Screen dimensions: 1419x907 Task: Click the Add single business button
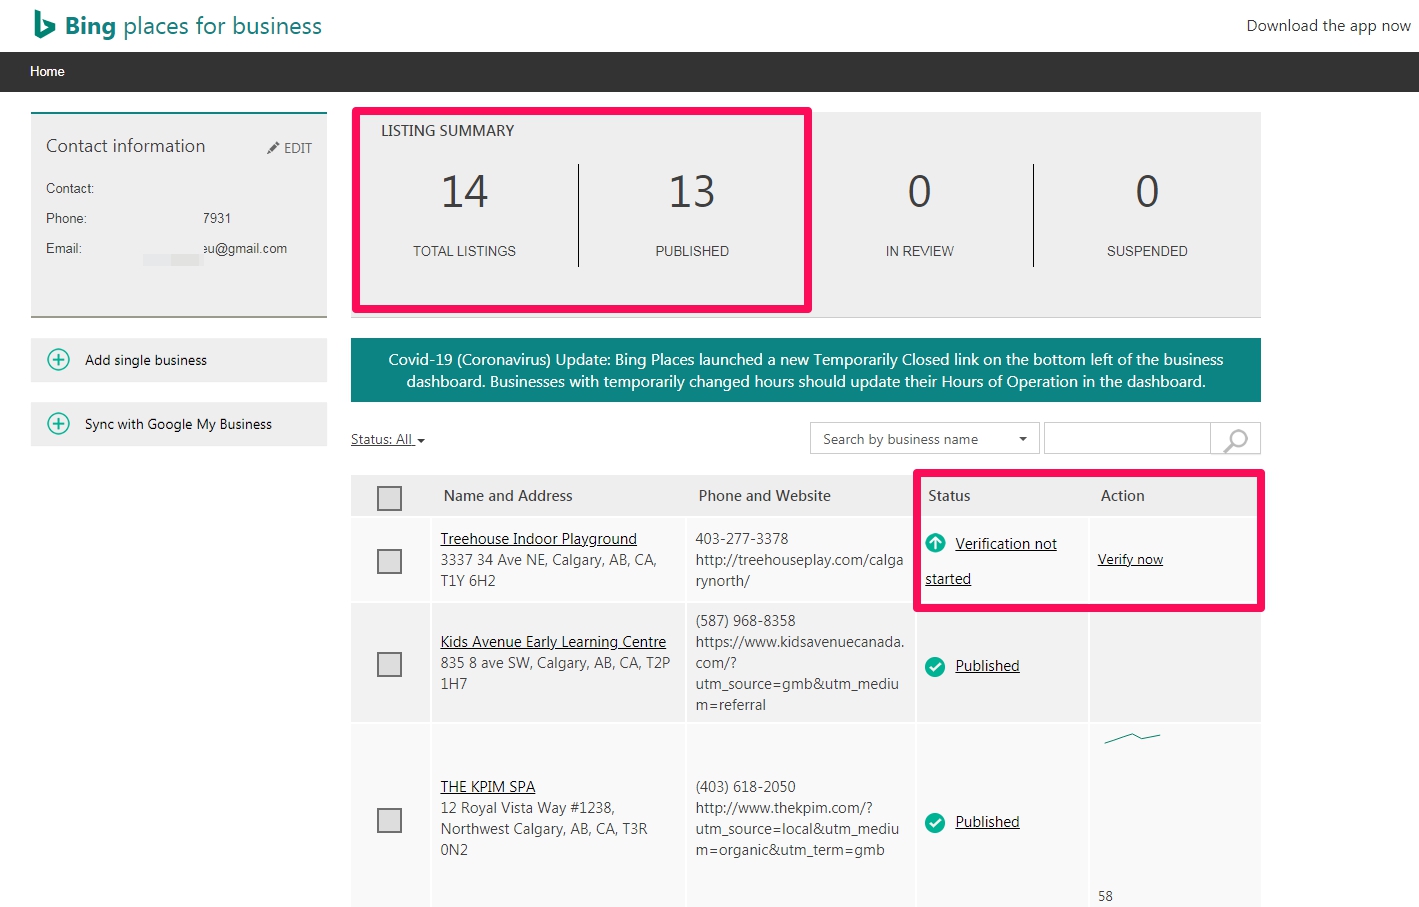point(179,360)
